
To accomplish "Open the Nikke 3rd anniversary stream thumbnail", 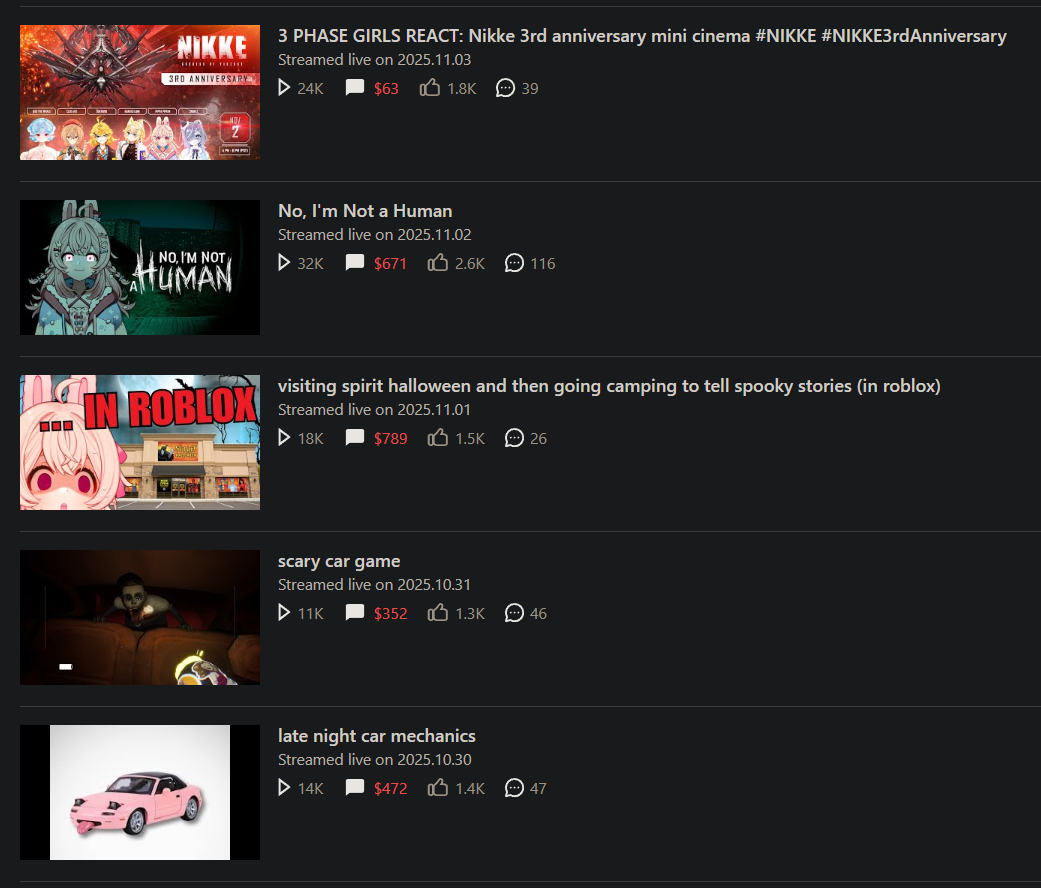I will click(x=140, y=92).
